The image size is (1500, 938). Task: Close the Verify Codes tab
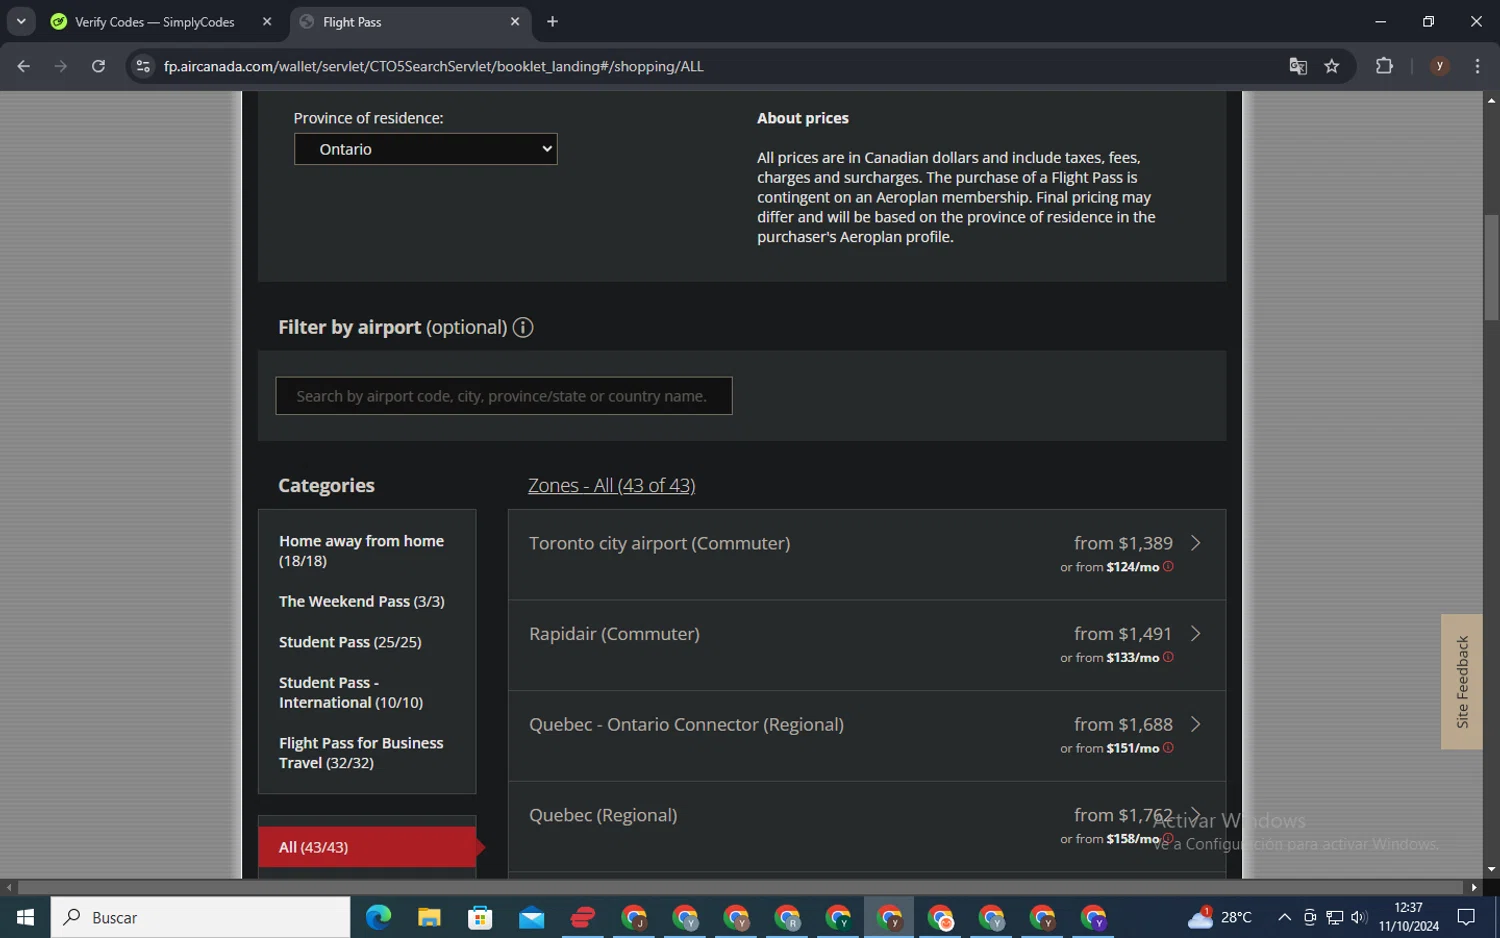(267, 21)
